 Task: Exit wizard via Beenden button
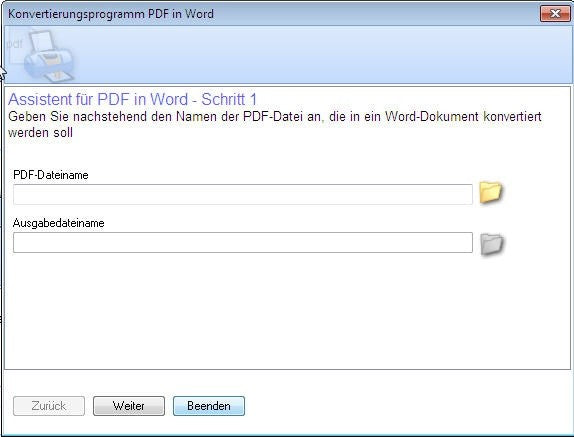[x=209, y=406]
